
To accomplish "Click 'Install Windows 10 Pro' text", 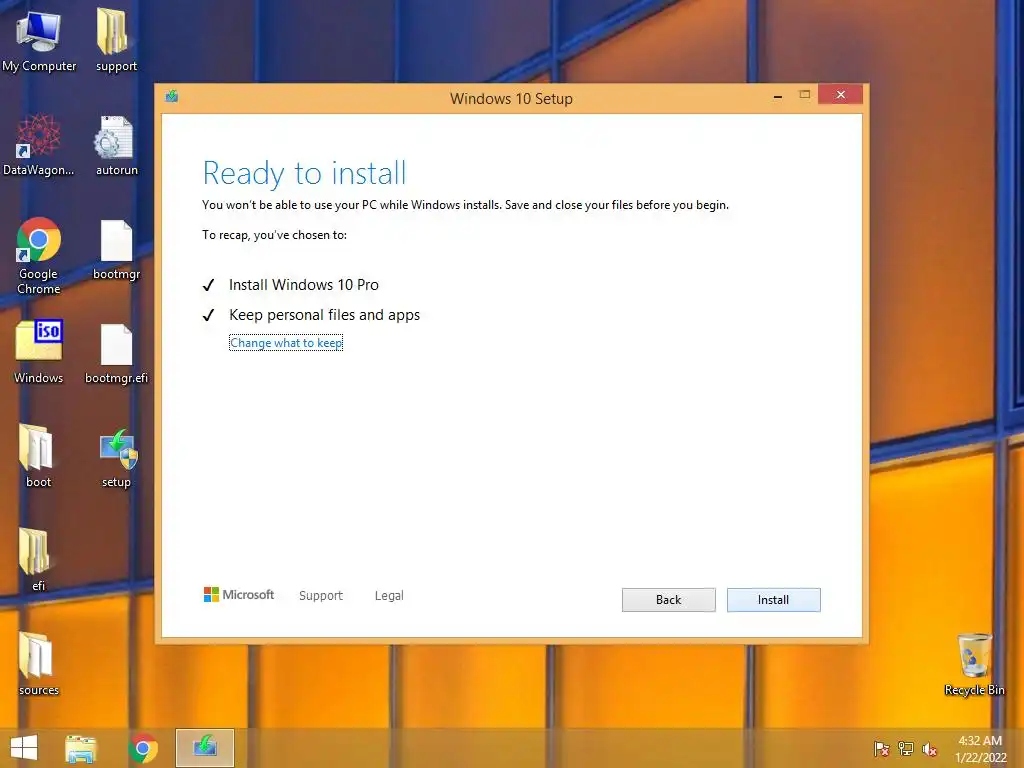I will pos(304,285).
